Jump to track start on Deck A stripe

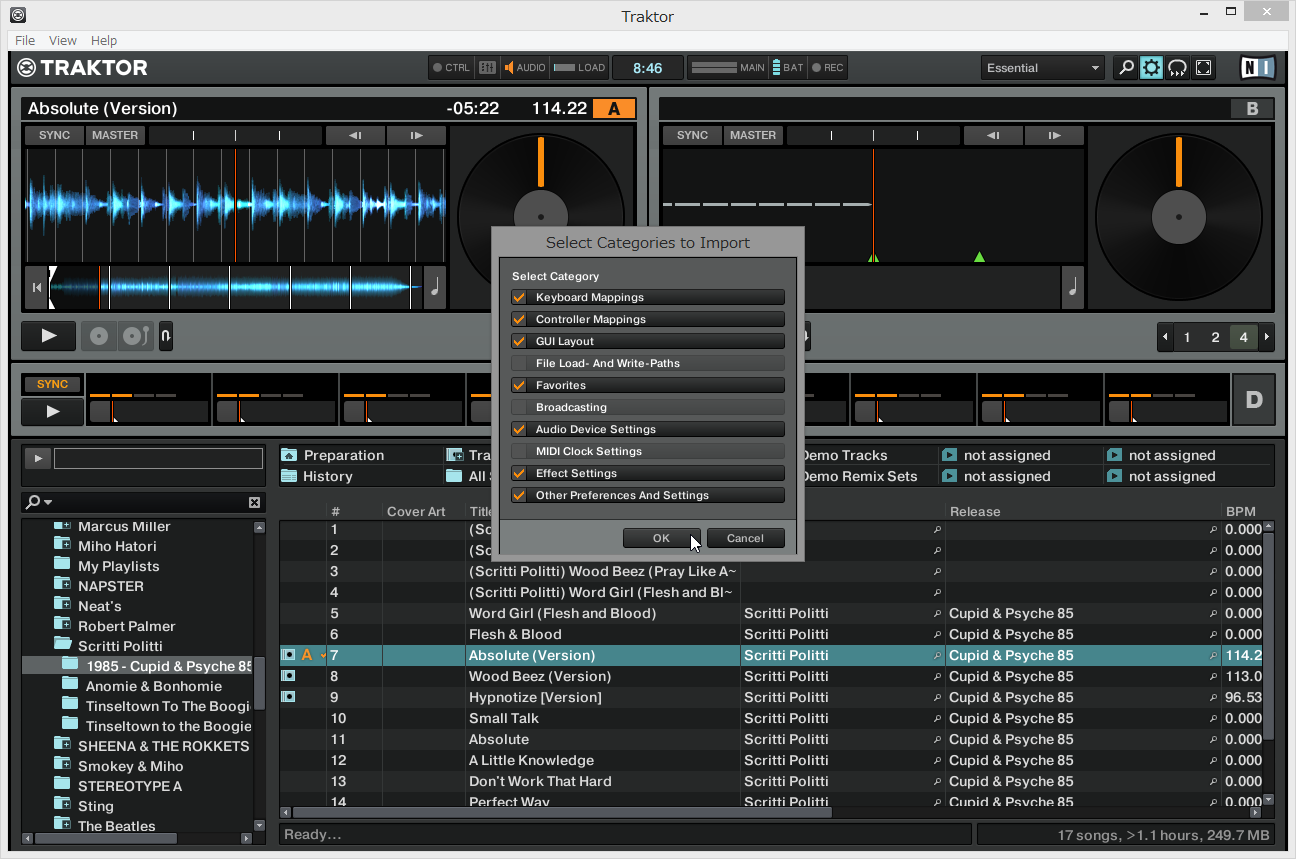click(x=37, y=288)
